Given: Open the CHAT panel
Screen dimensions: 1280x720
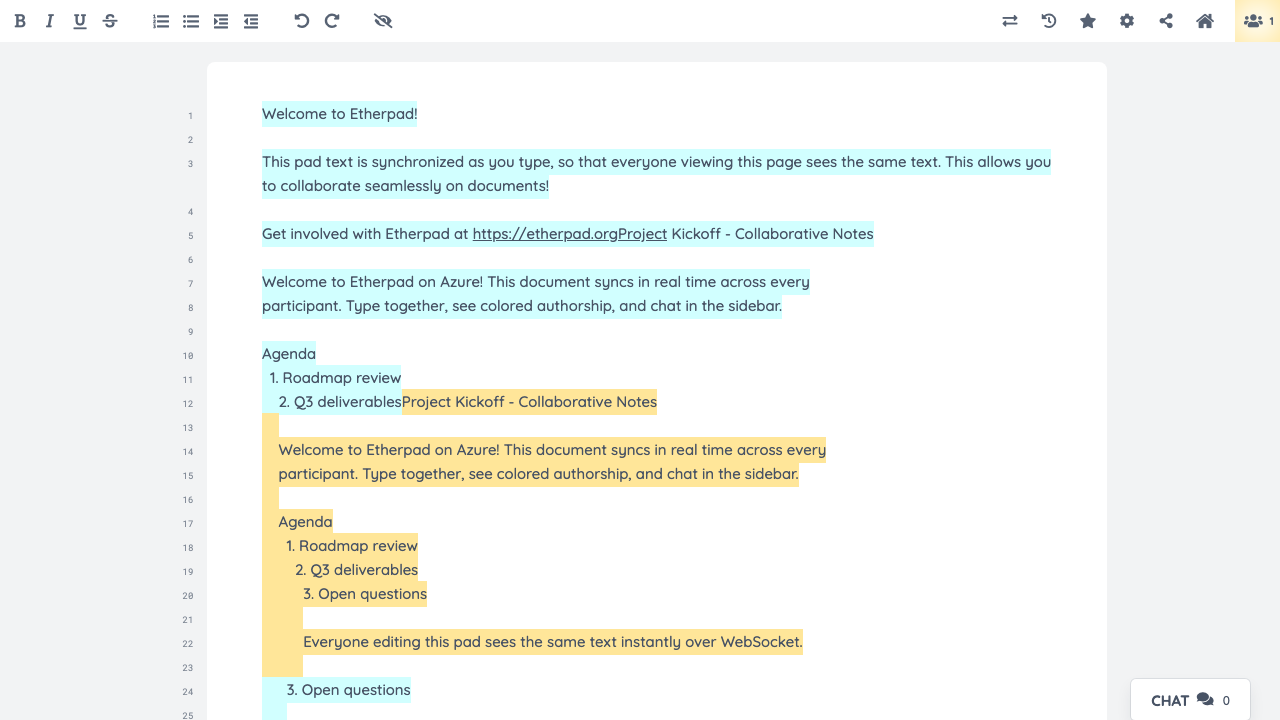Looking at the screenshot, I should click(x=1190, y=700).
